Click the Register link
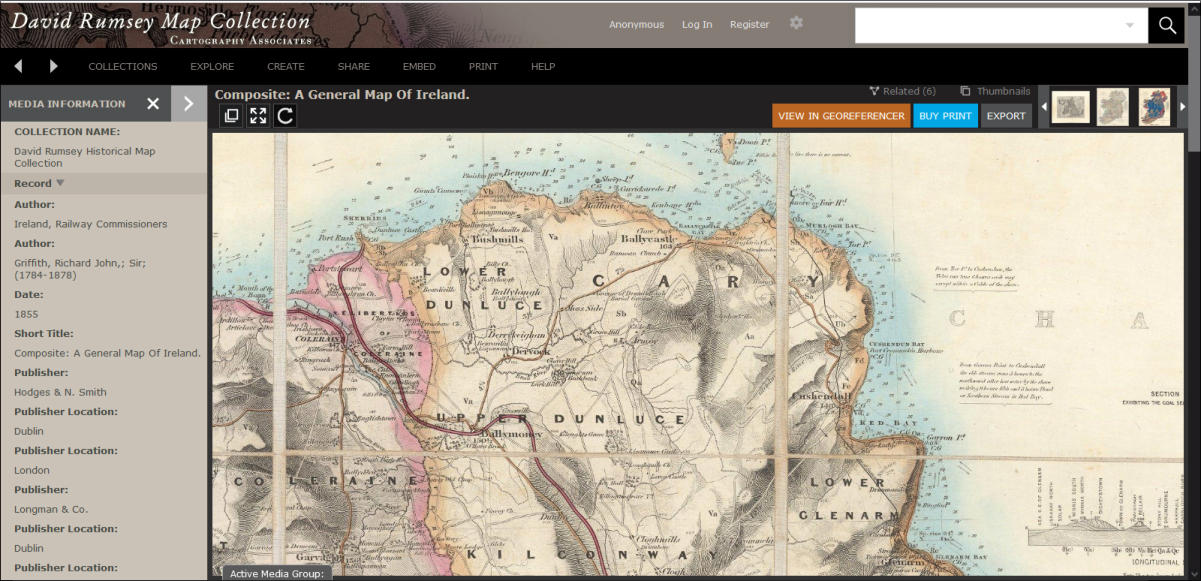 pos(749,25)
